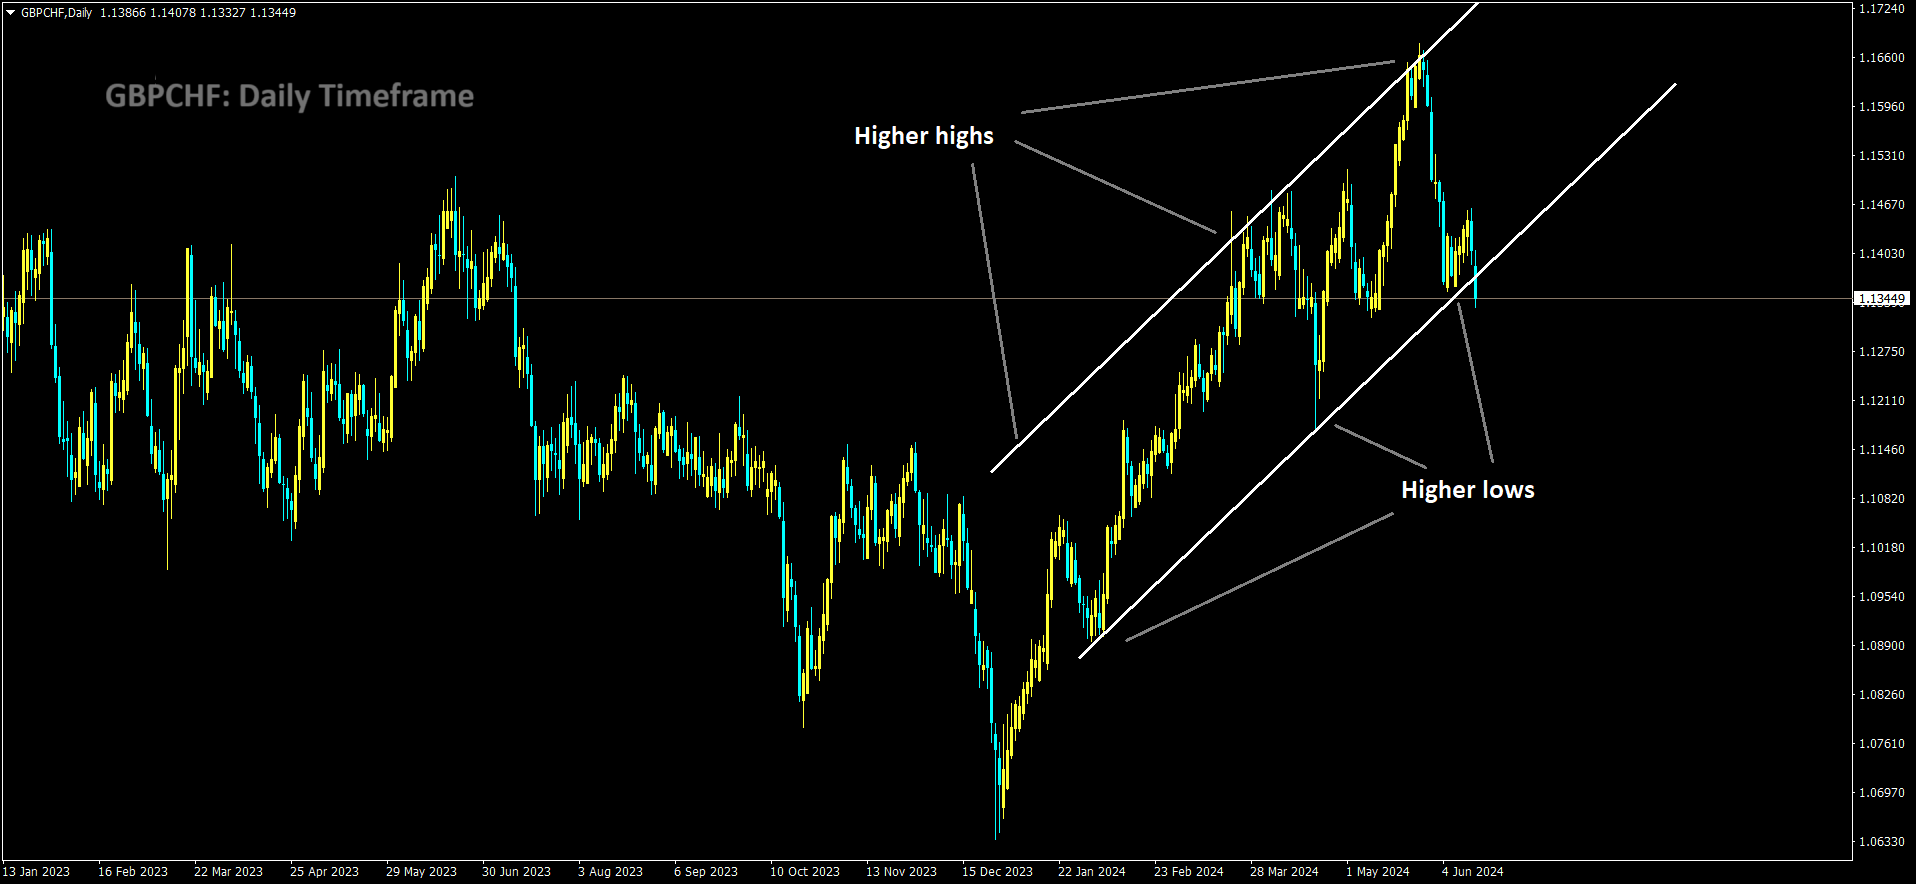Click the GBPCHF,Daily symbol title text
Viewport: 1916px width, 884px height.
point(56,13)
